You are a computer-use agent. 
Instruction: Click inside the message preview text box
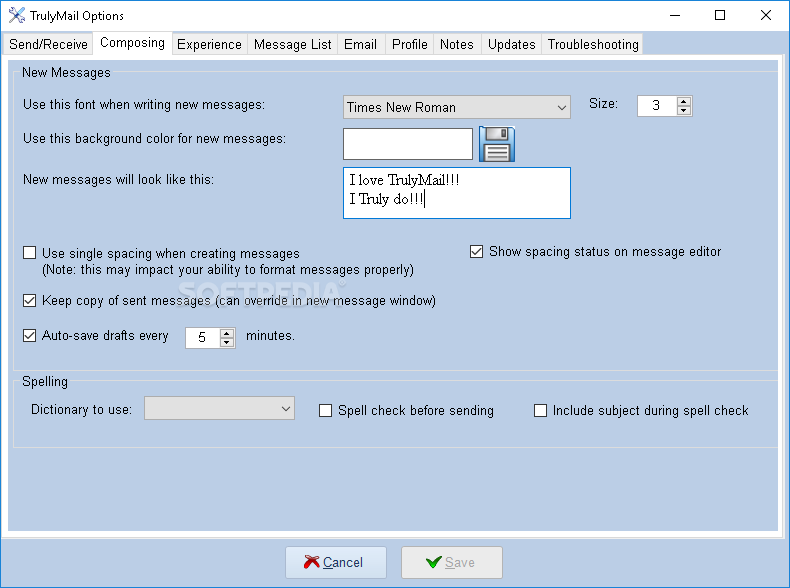[457, 193]
